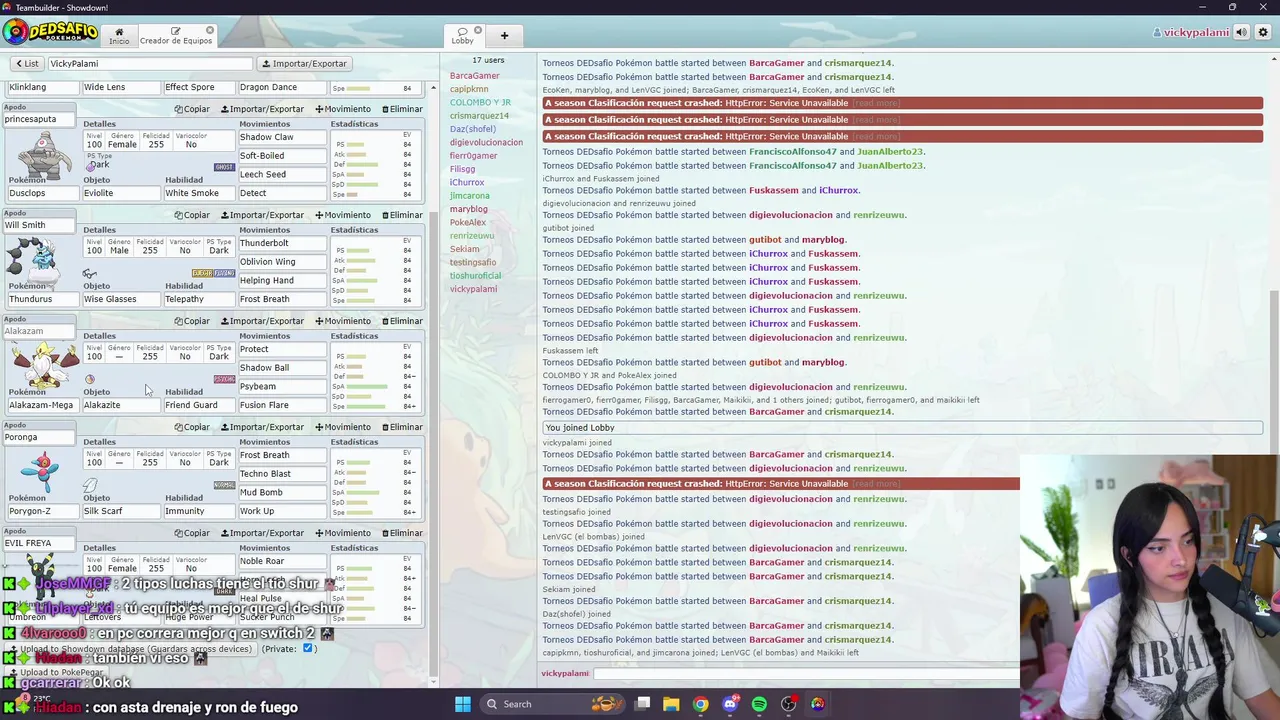
Task: Edit the princesaputa nickname field
Action: pos(38,119)
